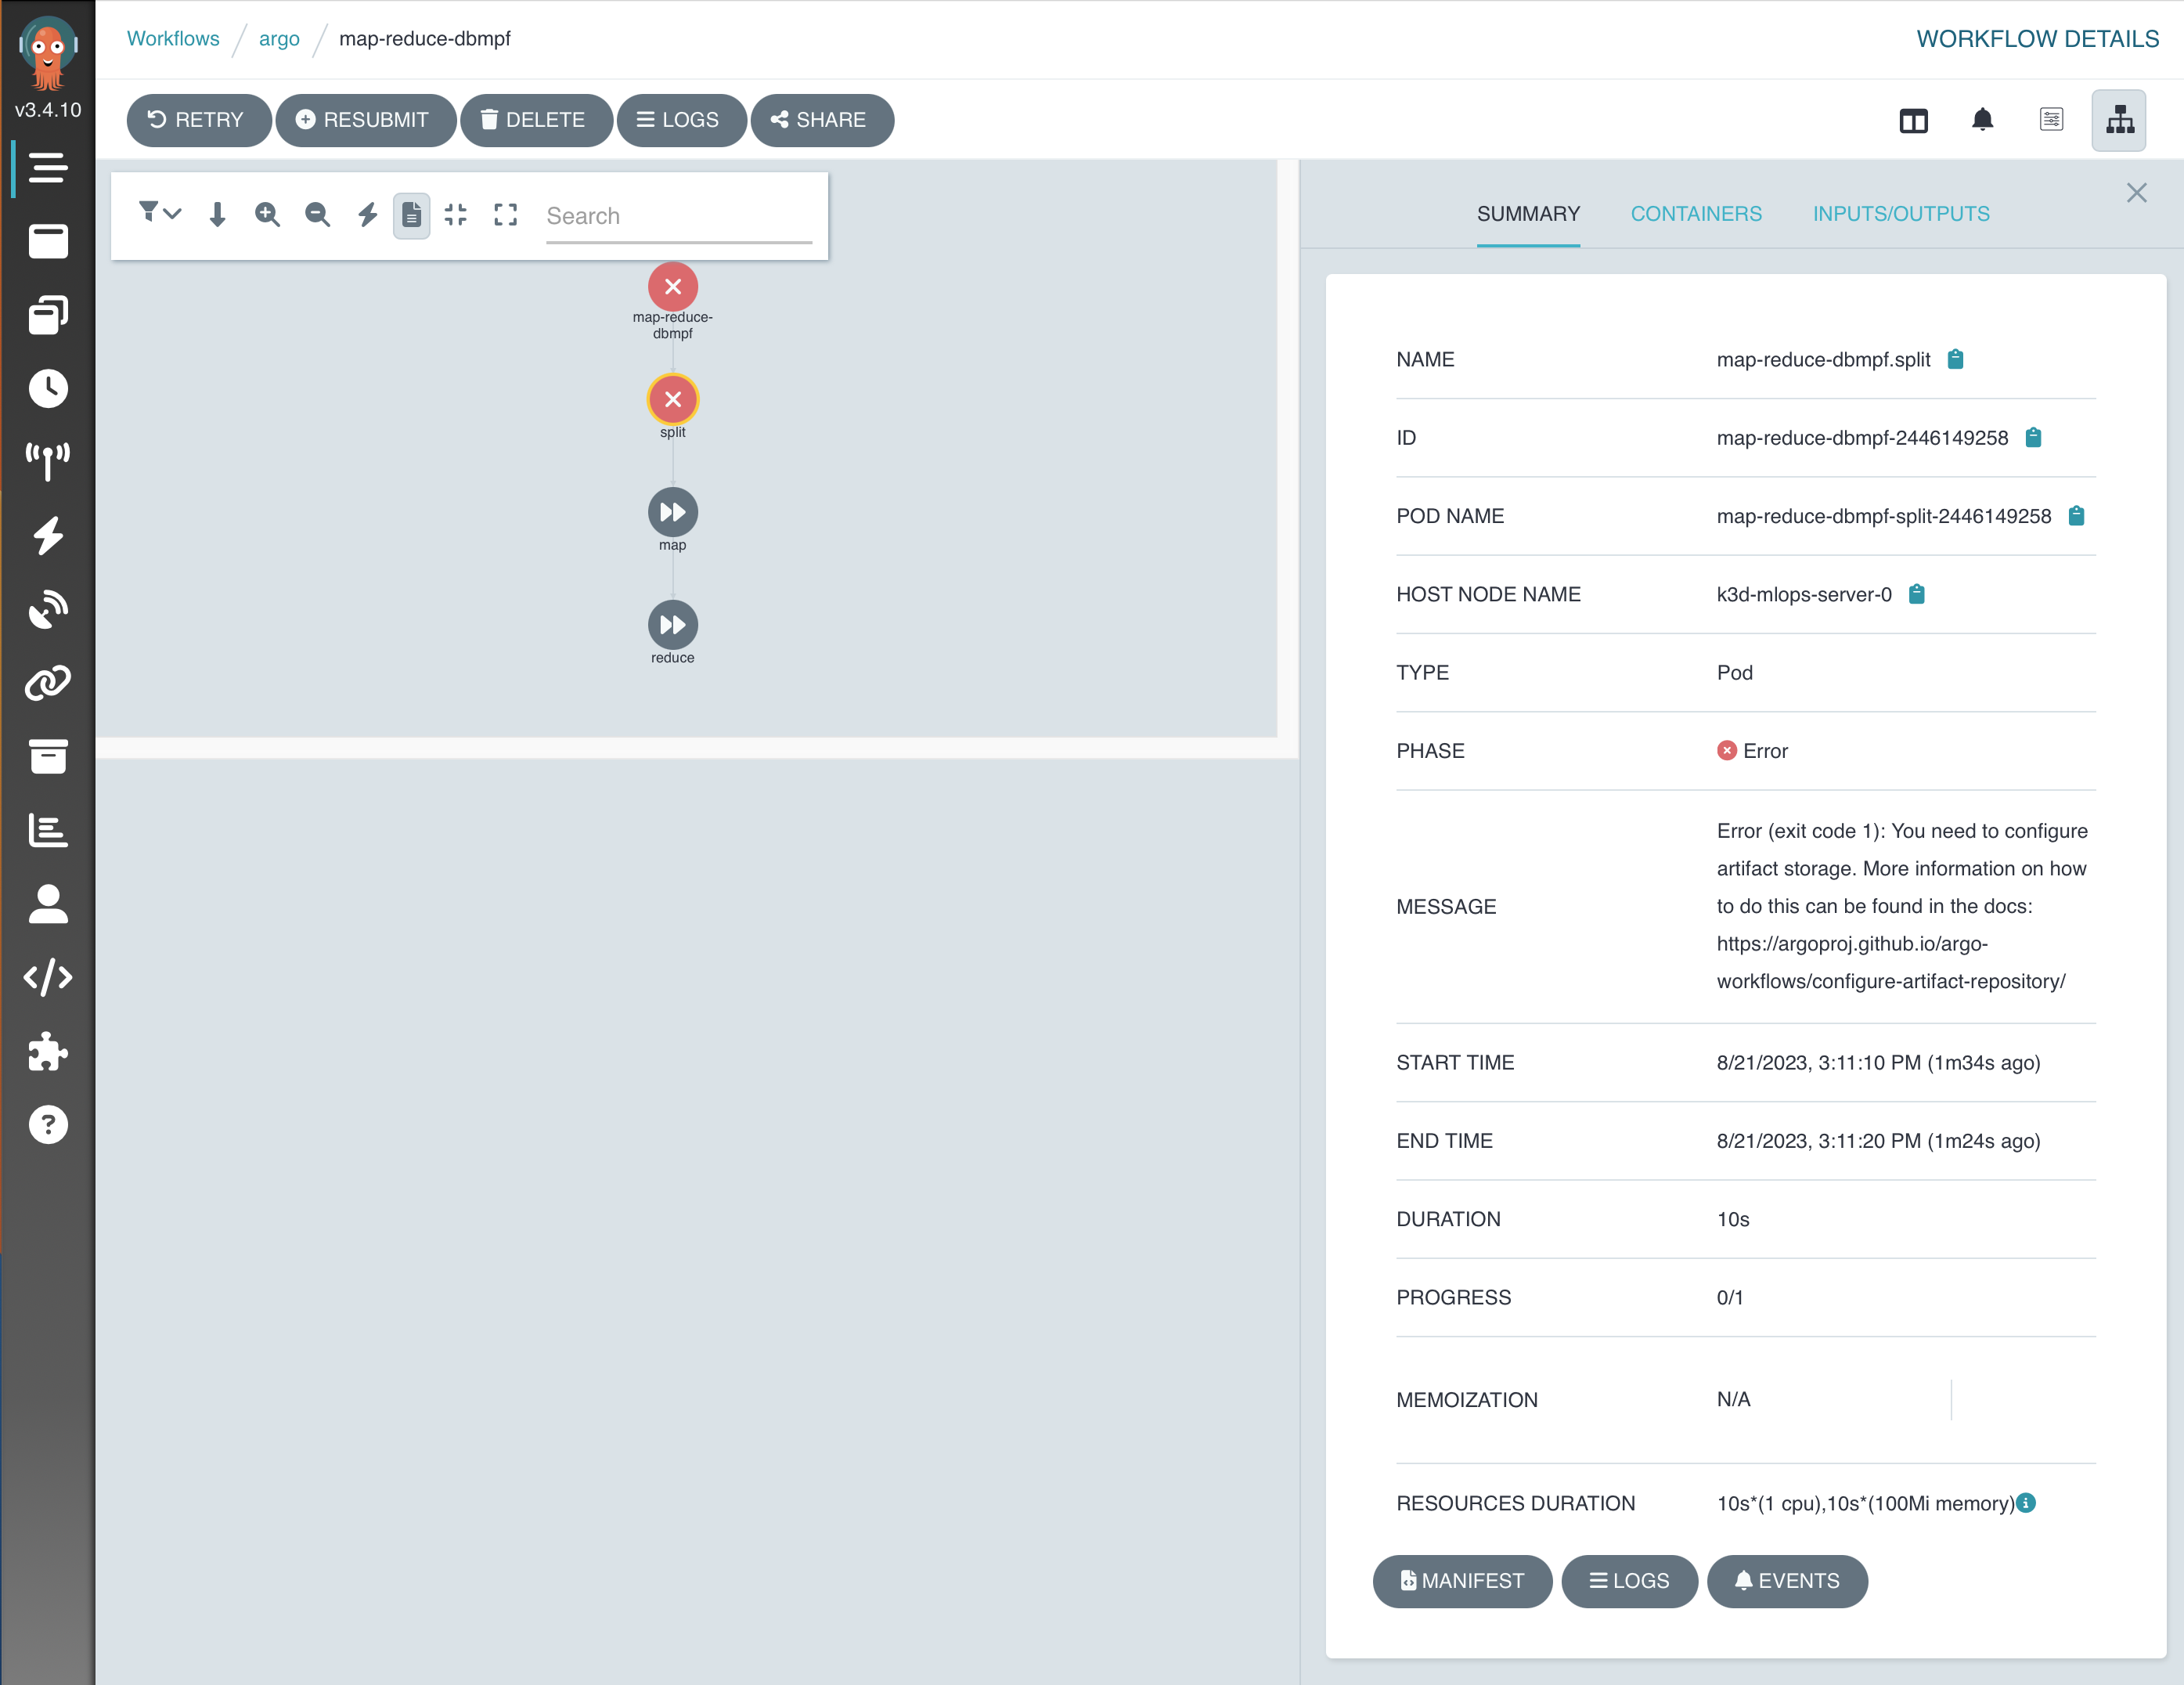Viewport: 2184px width, 1685px height.
Task: Select the failed split node
Action: 673,400
